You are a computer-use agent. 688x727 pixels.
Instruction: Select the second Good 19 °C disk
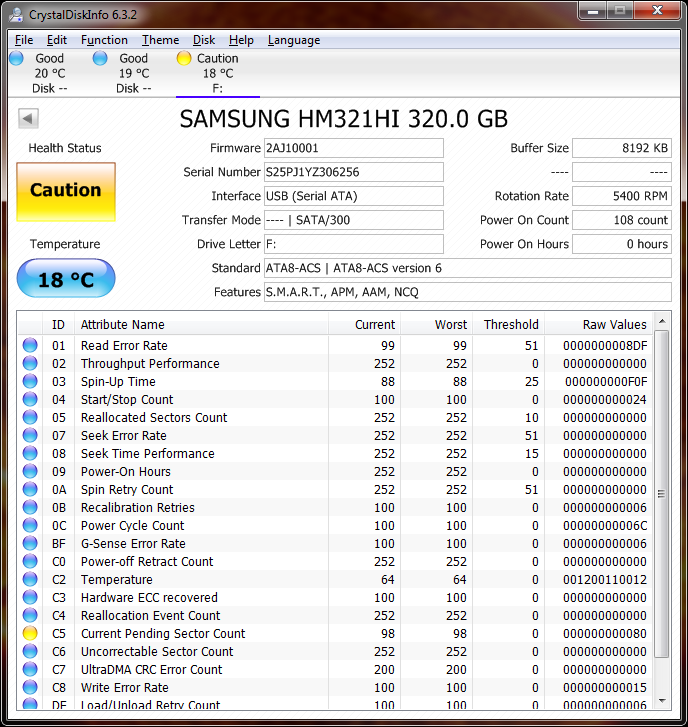click(x=134, y=73)
